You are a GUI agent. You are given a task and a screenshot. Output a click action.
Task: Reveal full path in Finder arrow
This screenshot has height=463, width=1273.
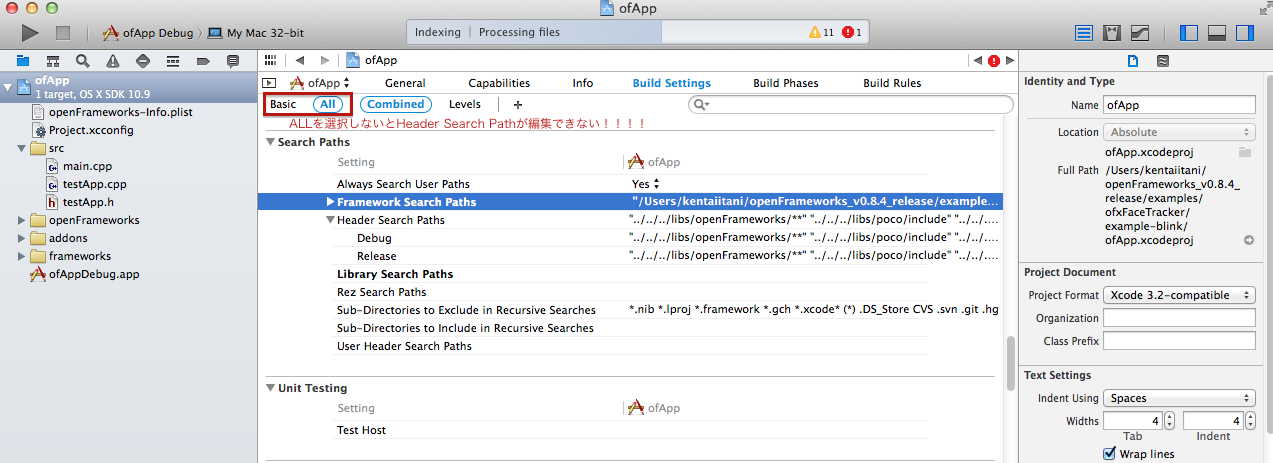(1249, 241)
